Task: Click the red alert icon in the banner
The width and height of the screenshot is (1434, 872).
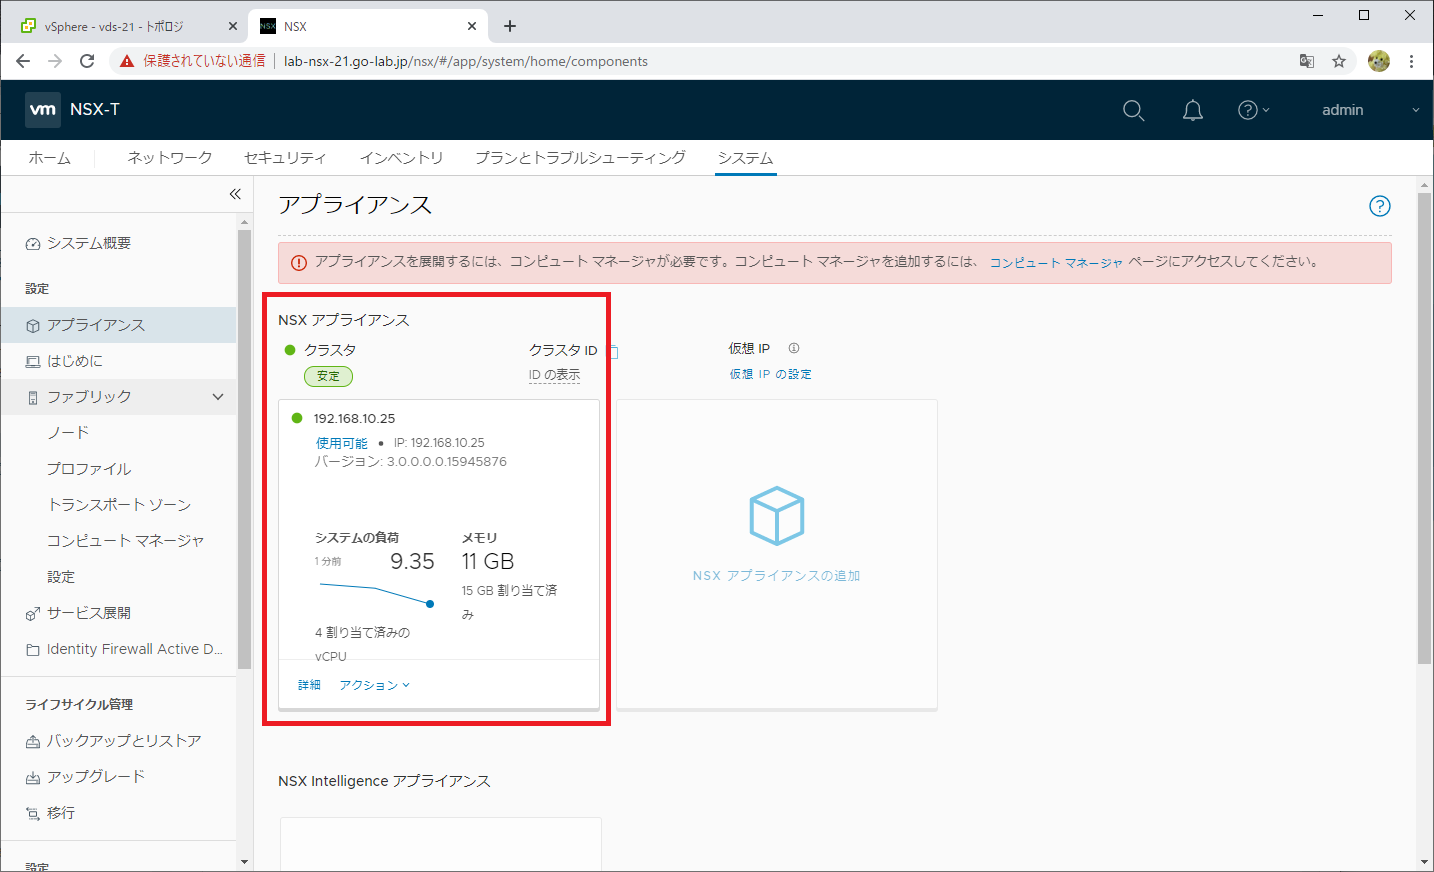Action: coord(299,263)
